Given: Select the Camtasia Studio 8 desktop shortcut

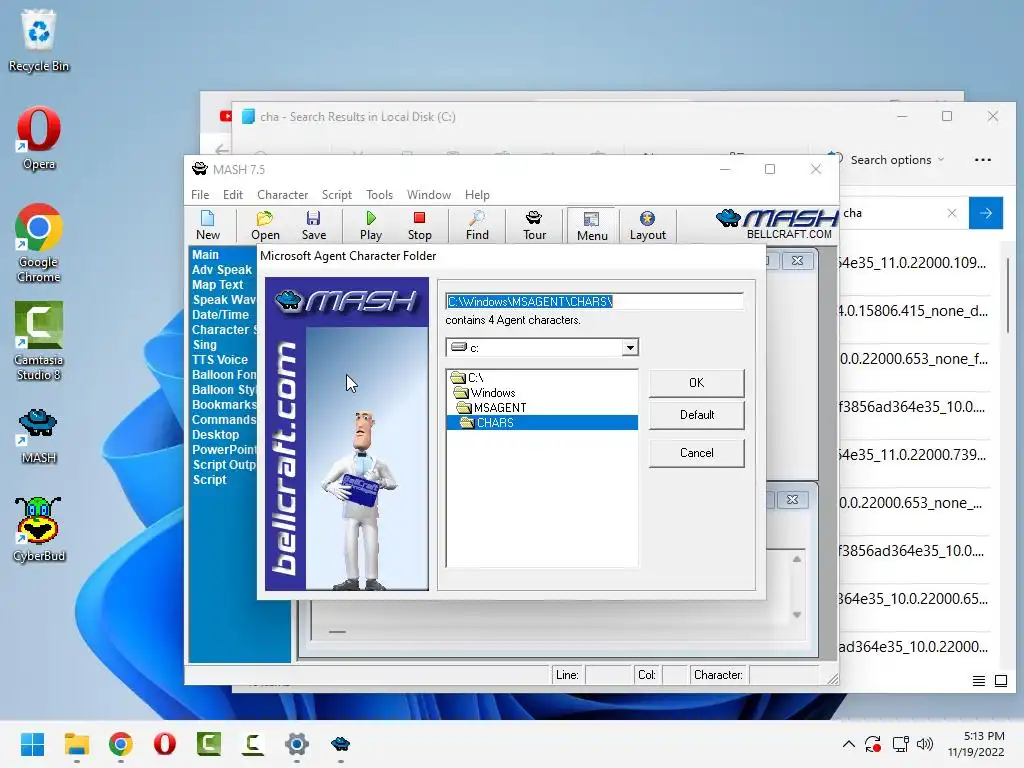Looking at the screenshot, I should [39, 341].
